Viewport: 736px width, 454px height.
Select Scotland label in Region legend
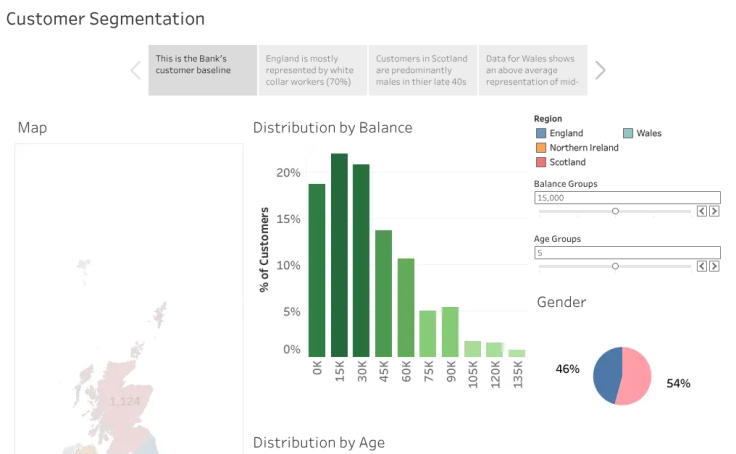point(567,162)
